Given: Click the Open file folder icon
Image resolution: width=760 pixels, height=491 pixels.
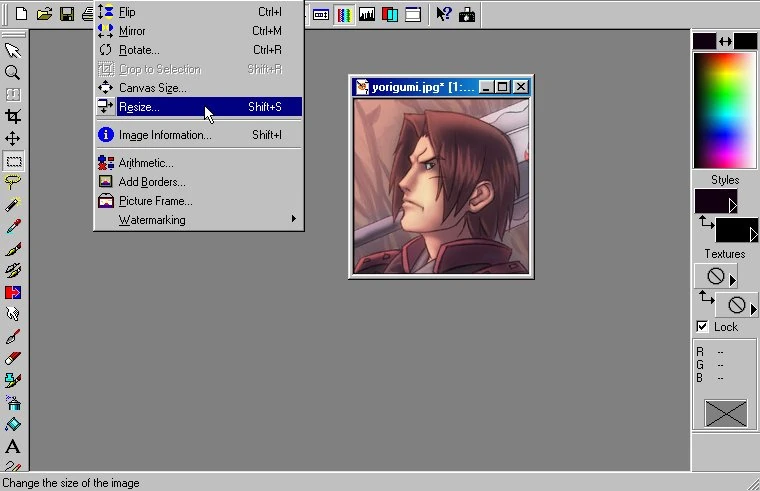Looking at the screenshot, I should pos(44,14).
